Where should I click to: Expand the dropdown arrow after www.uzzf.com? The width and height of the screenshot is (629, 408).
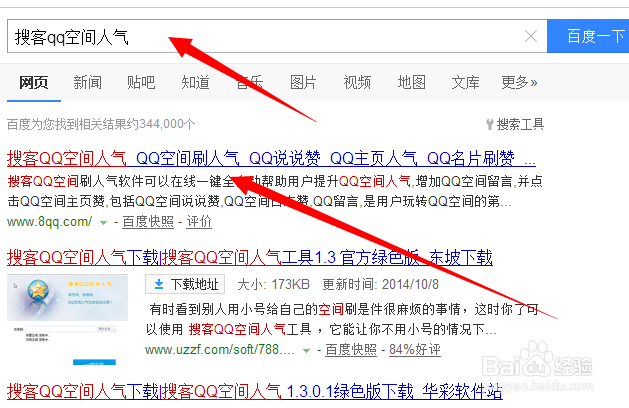(x=306, y=351)
